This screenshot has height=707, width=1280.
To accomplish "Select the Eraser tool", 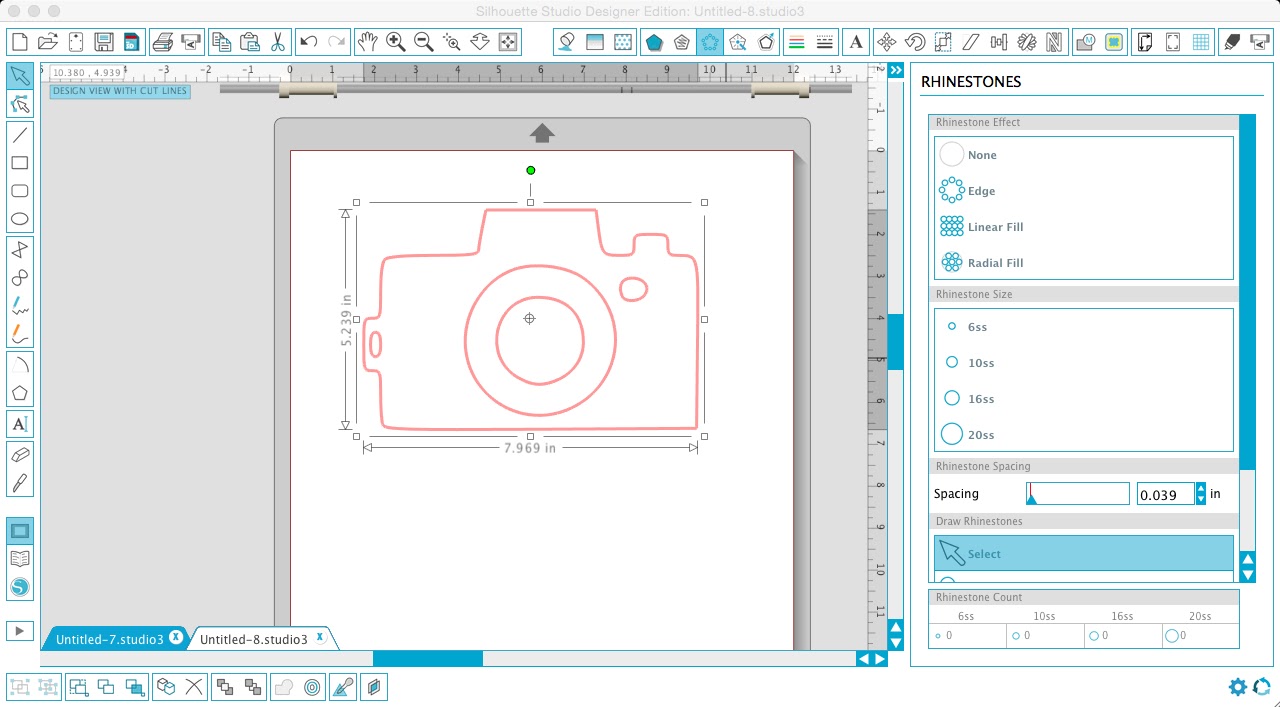I will (19, 454).
